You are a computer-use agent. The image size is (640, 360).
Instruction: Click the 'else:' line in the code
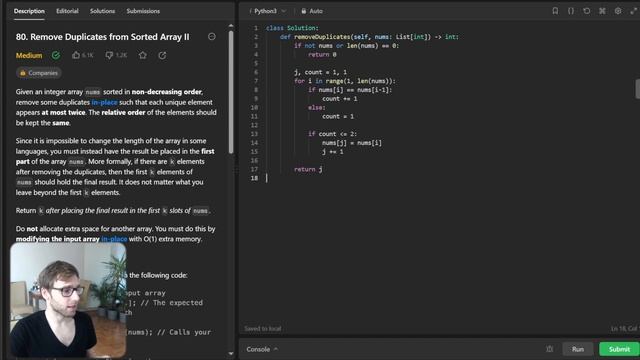[x=317, y=107]
